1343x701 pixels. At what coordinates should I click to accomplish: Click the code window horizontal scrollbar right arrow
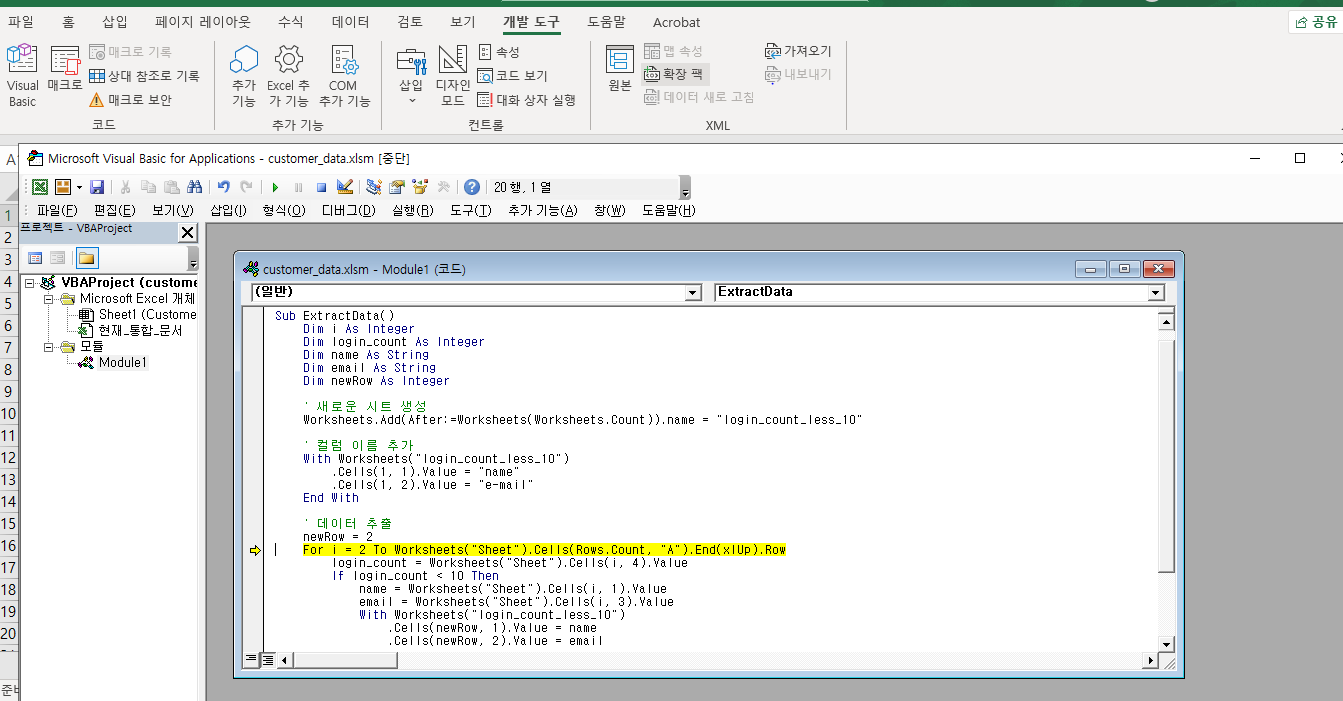[x=1150, y=661]
